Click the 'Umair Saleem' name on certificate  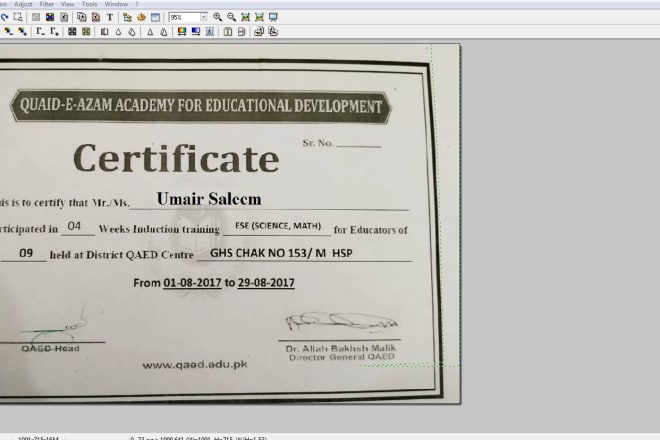209,199
